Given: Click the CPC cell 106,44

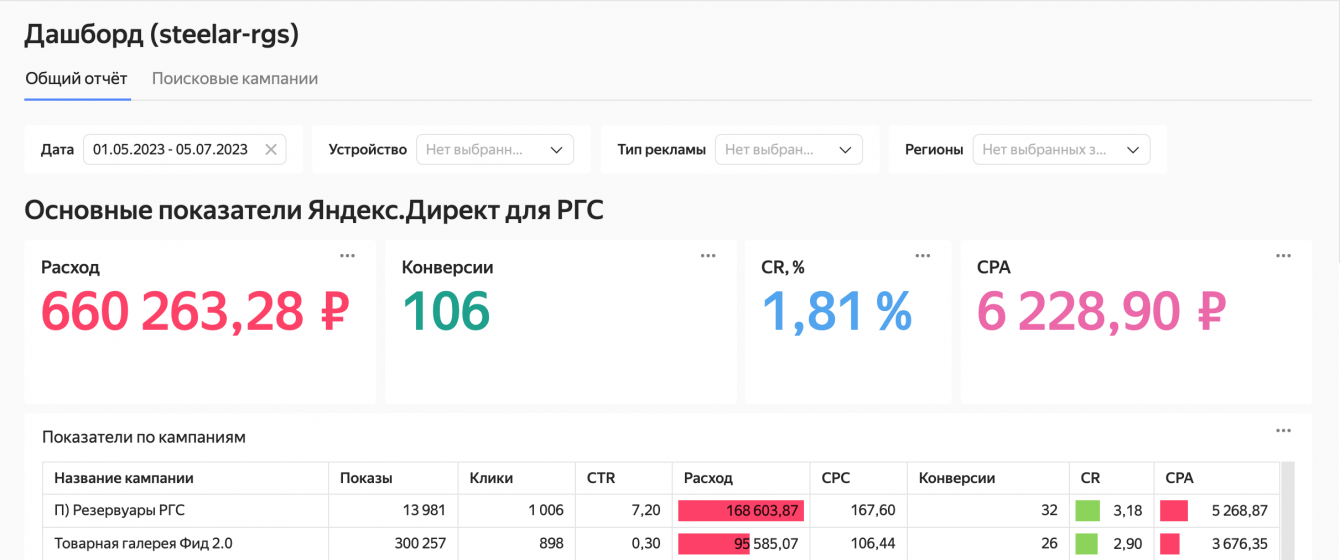Looking at the screenshot, I should pos(874,543).
